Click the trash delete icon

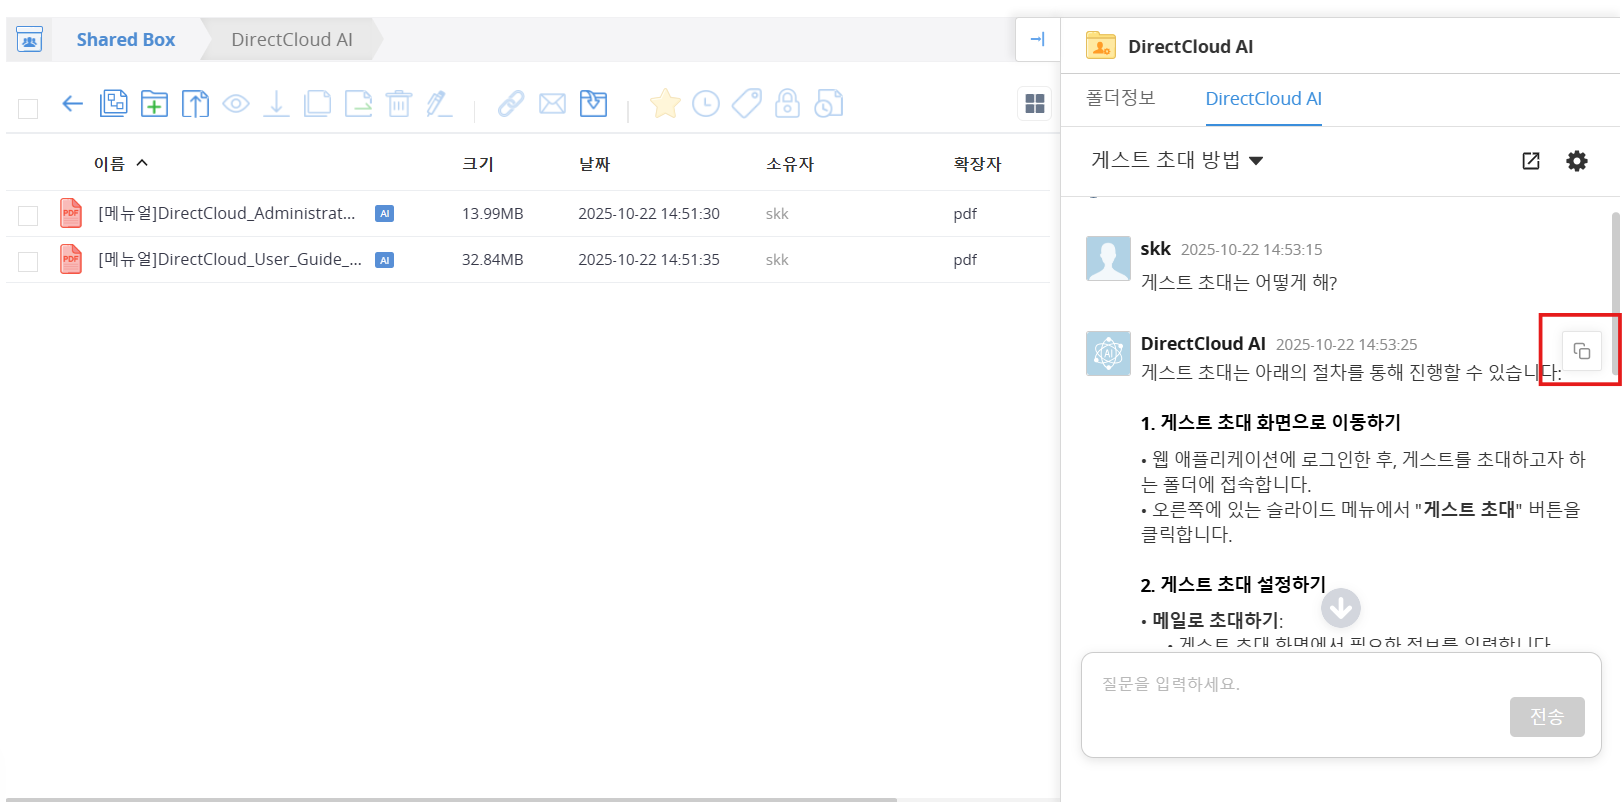pos(399,104)
